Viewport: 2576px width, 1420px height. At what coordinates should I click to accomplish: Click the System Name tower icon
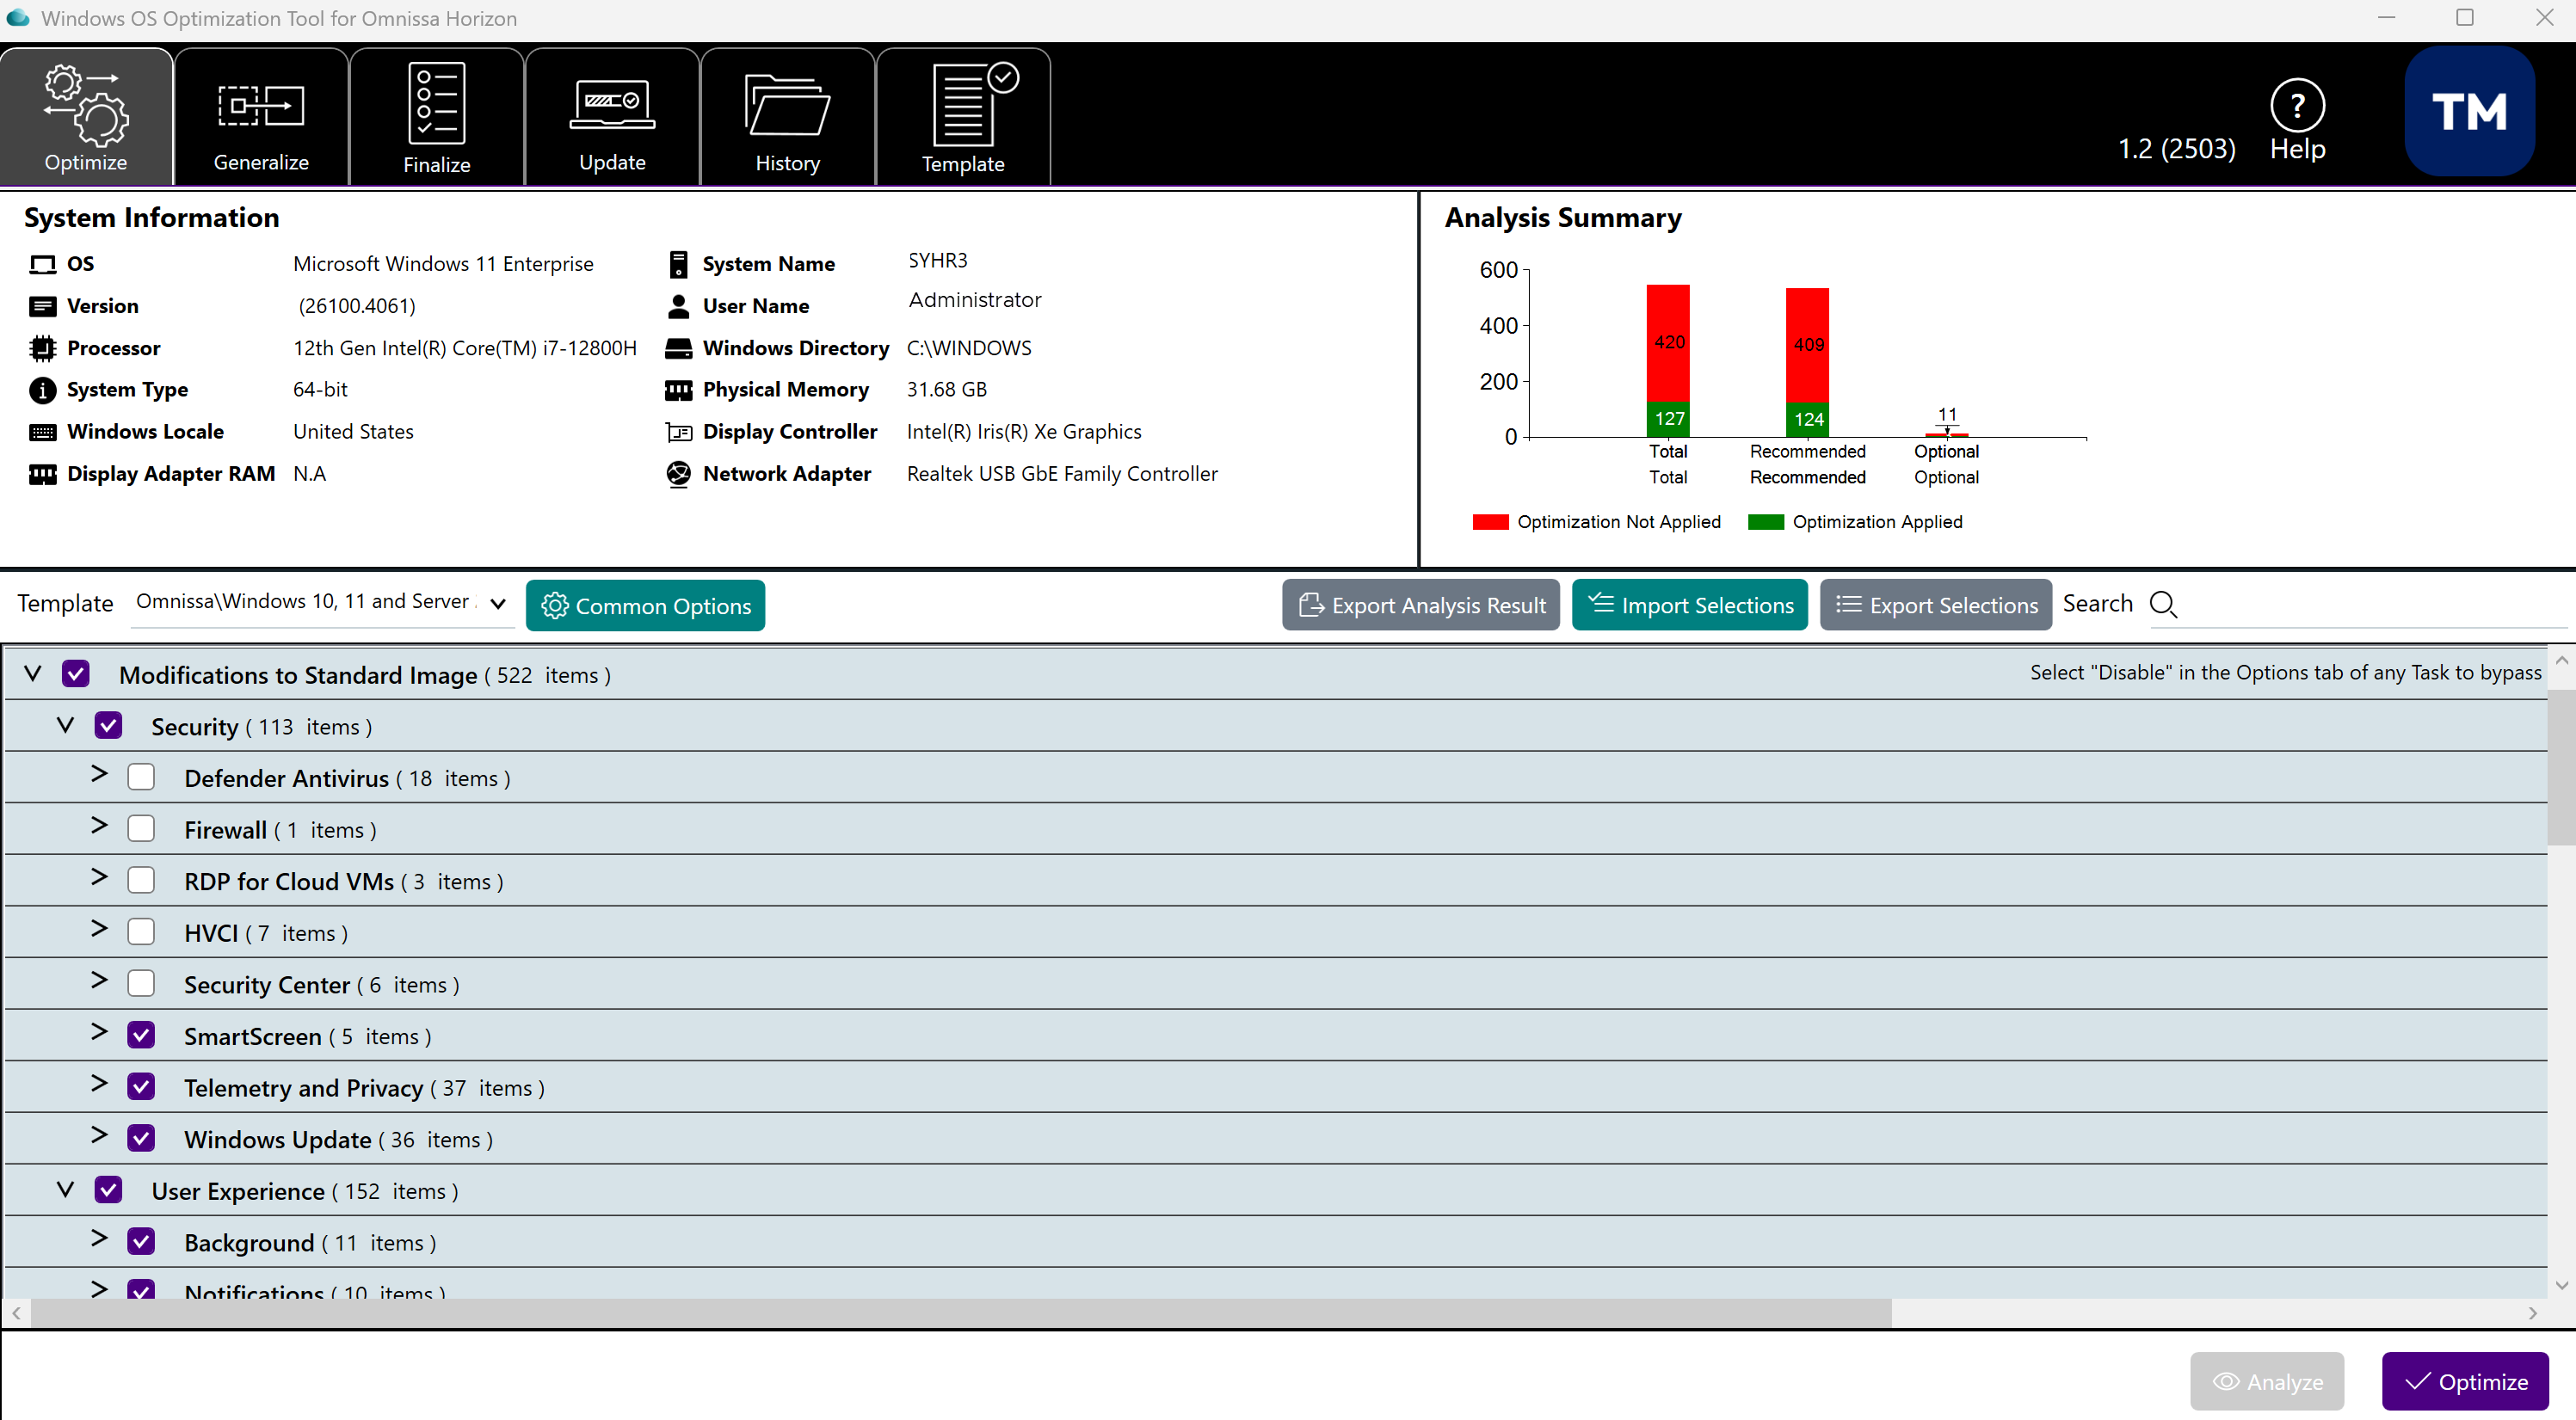tap(678, 264)
